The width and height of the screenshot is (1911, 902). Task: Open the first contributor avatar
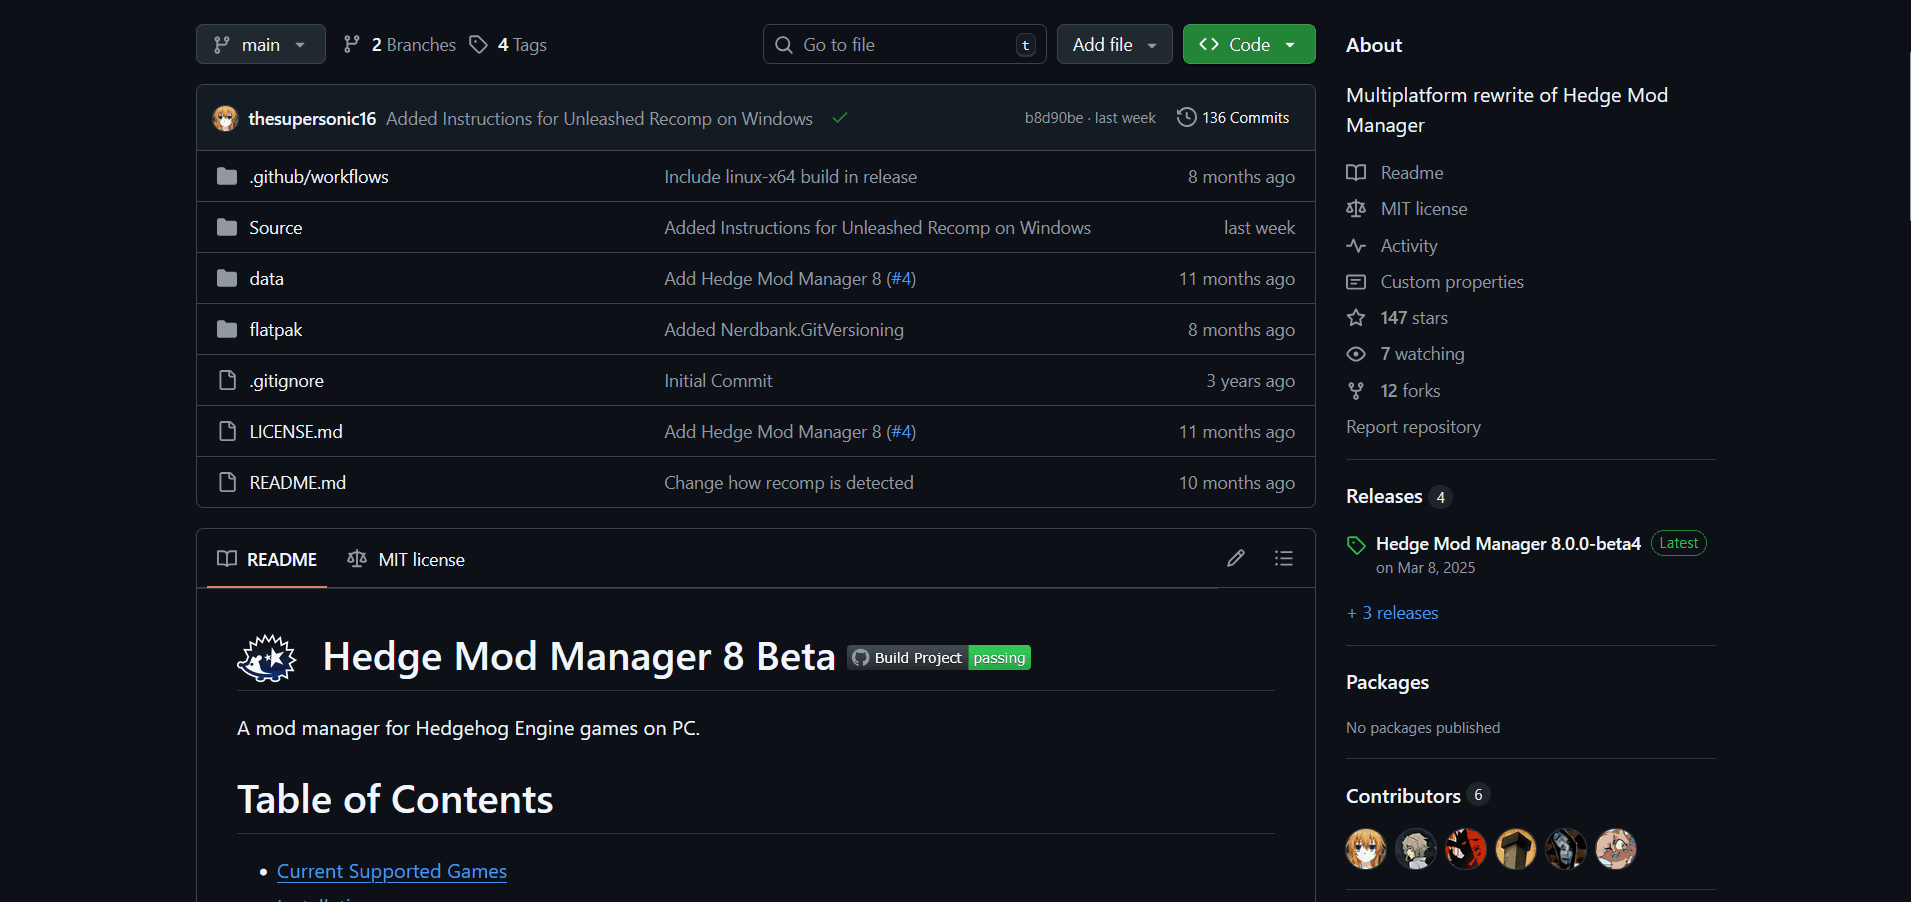1366,849
